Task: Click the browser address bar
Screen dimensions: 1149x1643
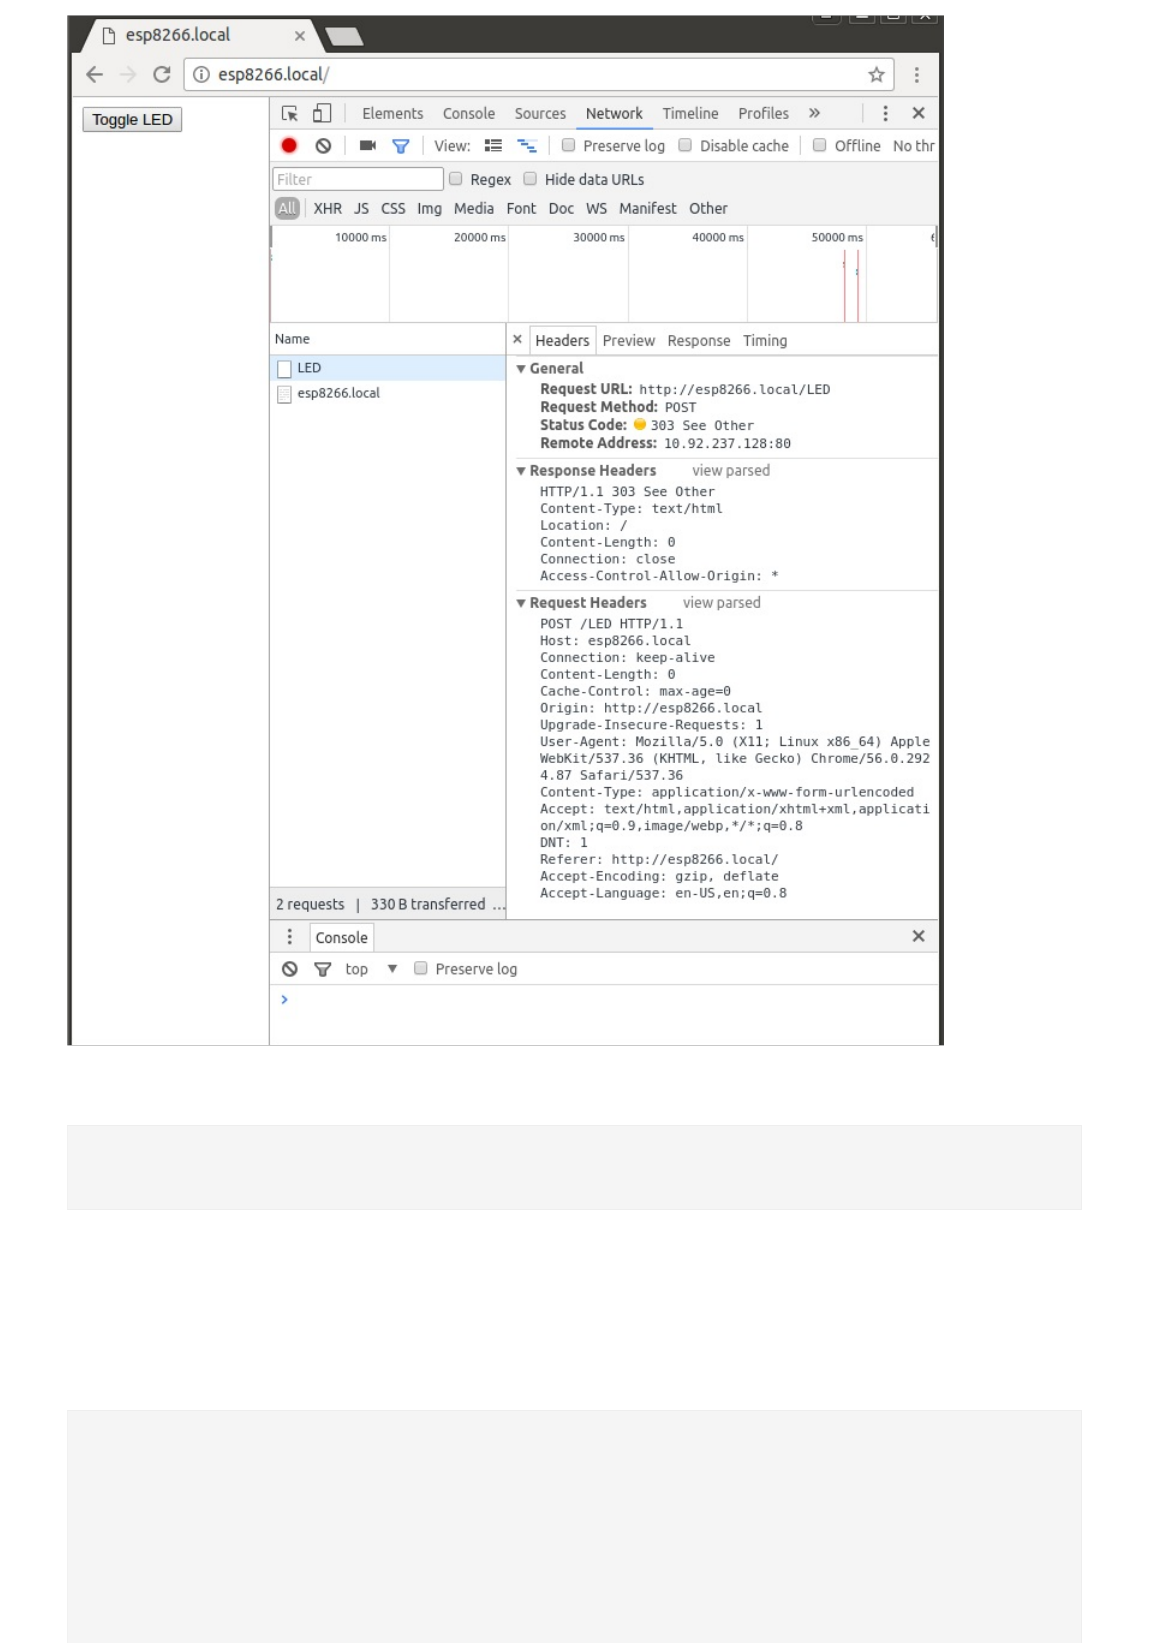Action: pyautogui.click(x=540, y=75)
